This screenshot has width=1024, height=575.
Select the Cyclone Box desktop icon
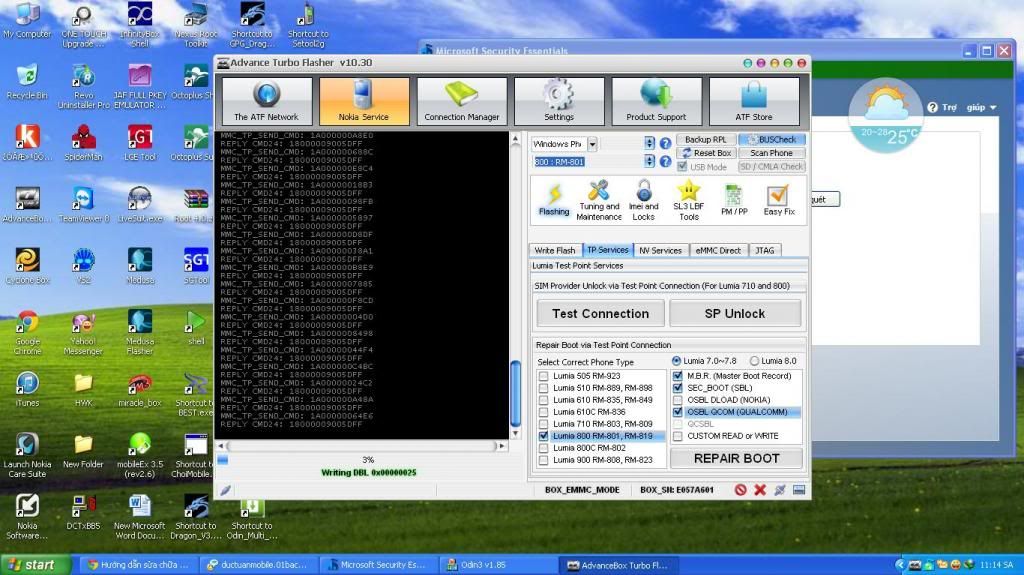point(27,266)
